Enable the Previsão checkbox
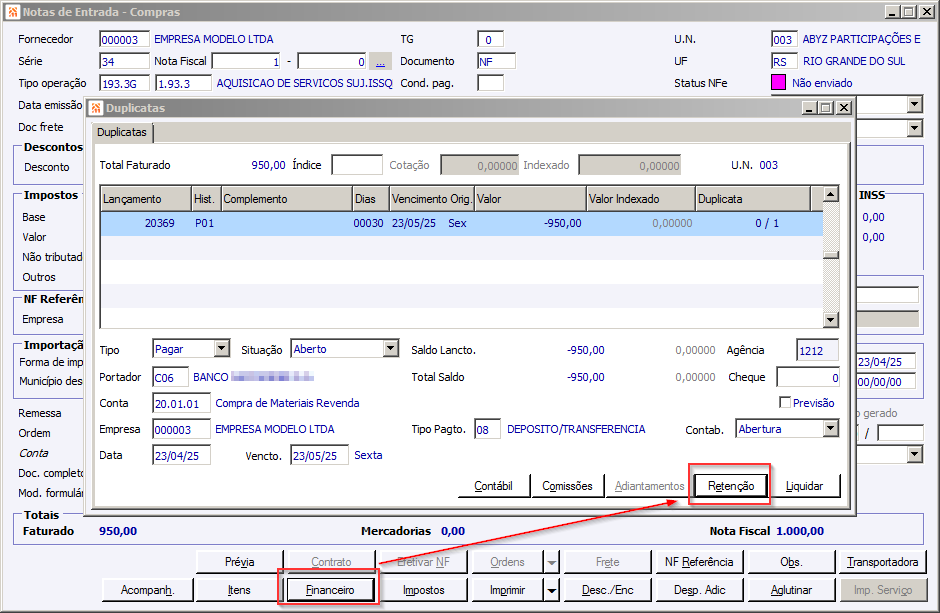 [x=785, y=403]
